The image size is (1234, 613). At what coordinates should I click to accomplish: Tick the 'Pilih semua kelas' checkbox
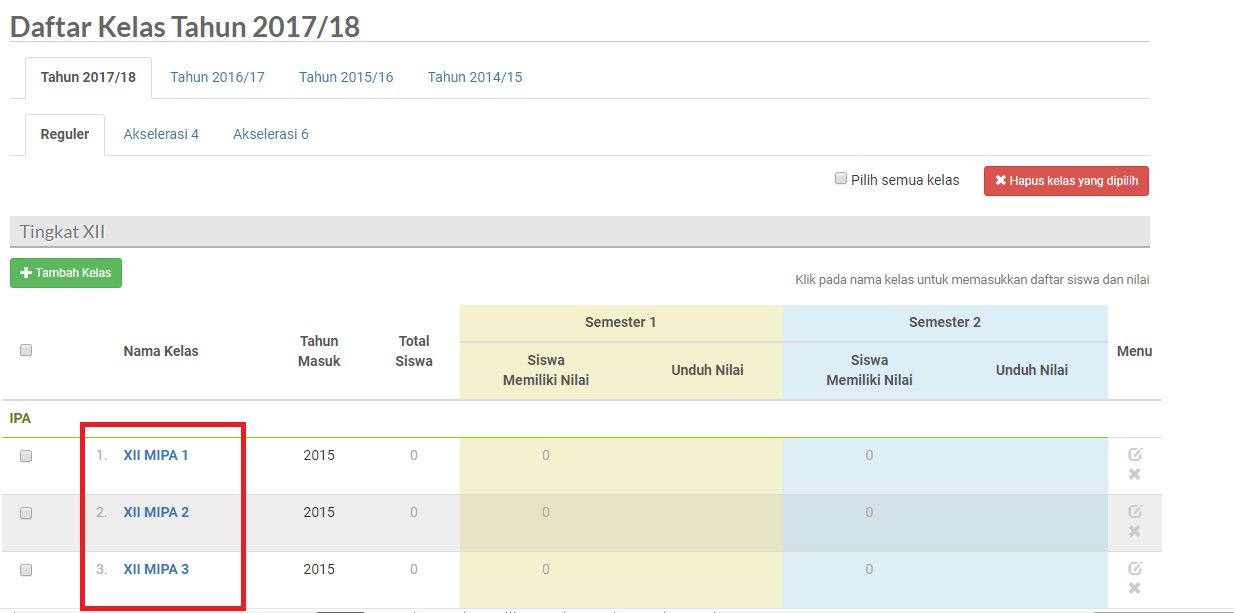tap(841, 180)
